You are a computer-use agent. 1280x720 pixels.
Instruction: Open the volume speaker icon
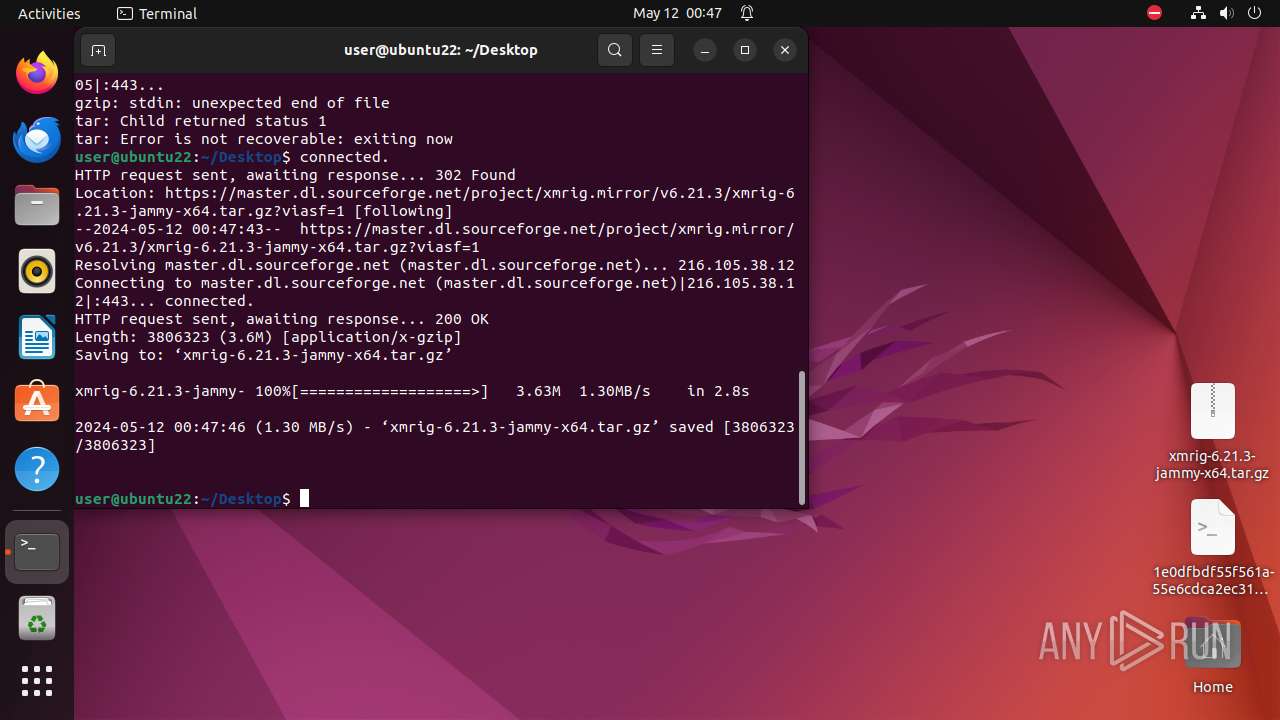1227,13
